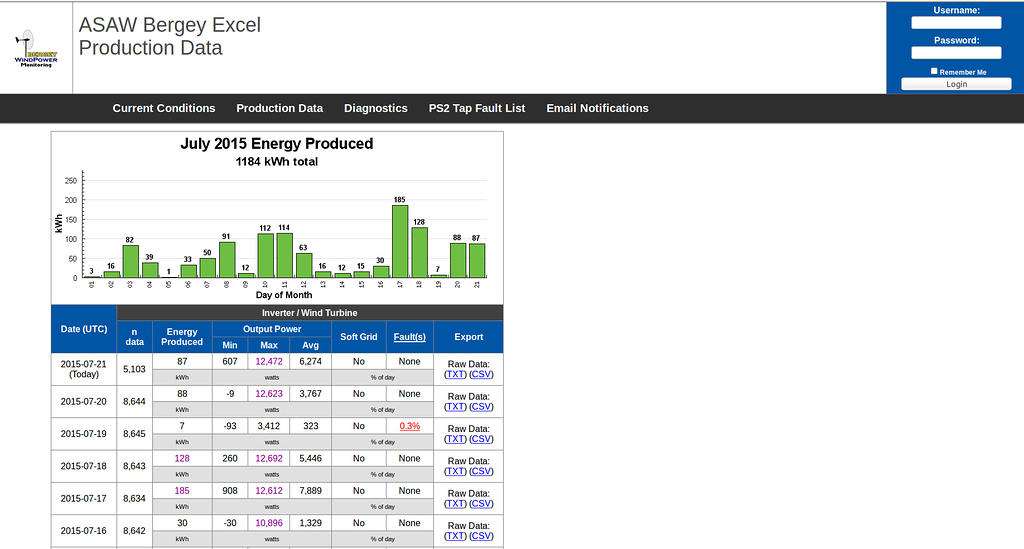Focus the Password input field

coord(956,53)
